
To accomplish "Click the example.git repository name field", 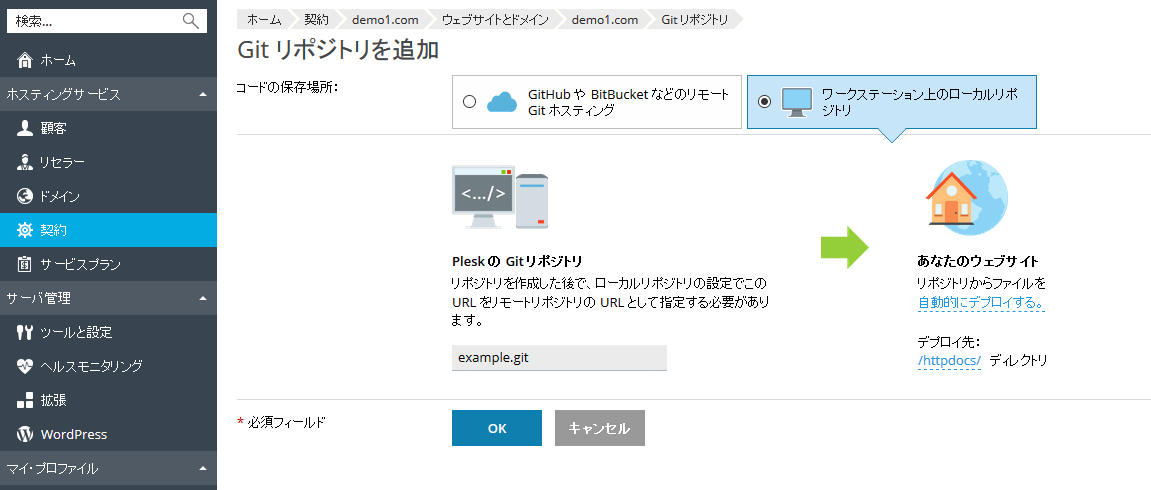I will tap(559, 358).
